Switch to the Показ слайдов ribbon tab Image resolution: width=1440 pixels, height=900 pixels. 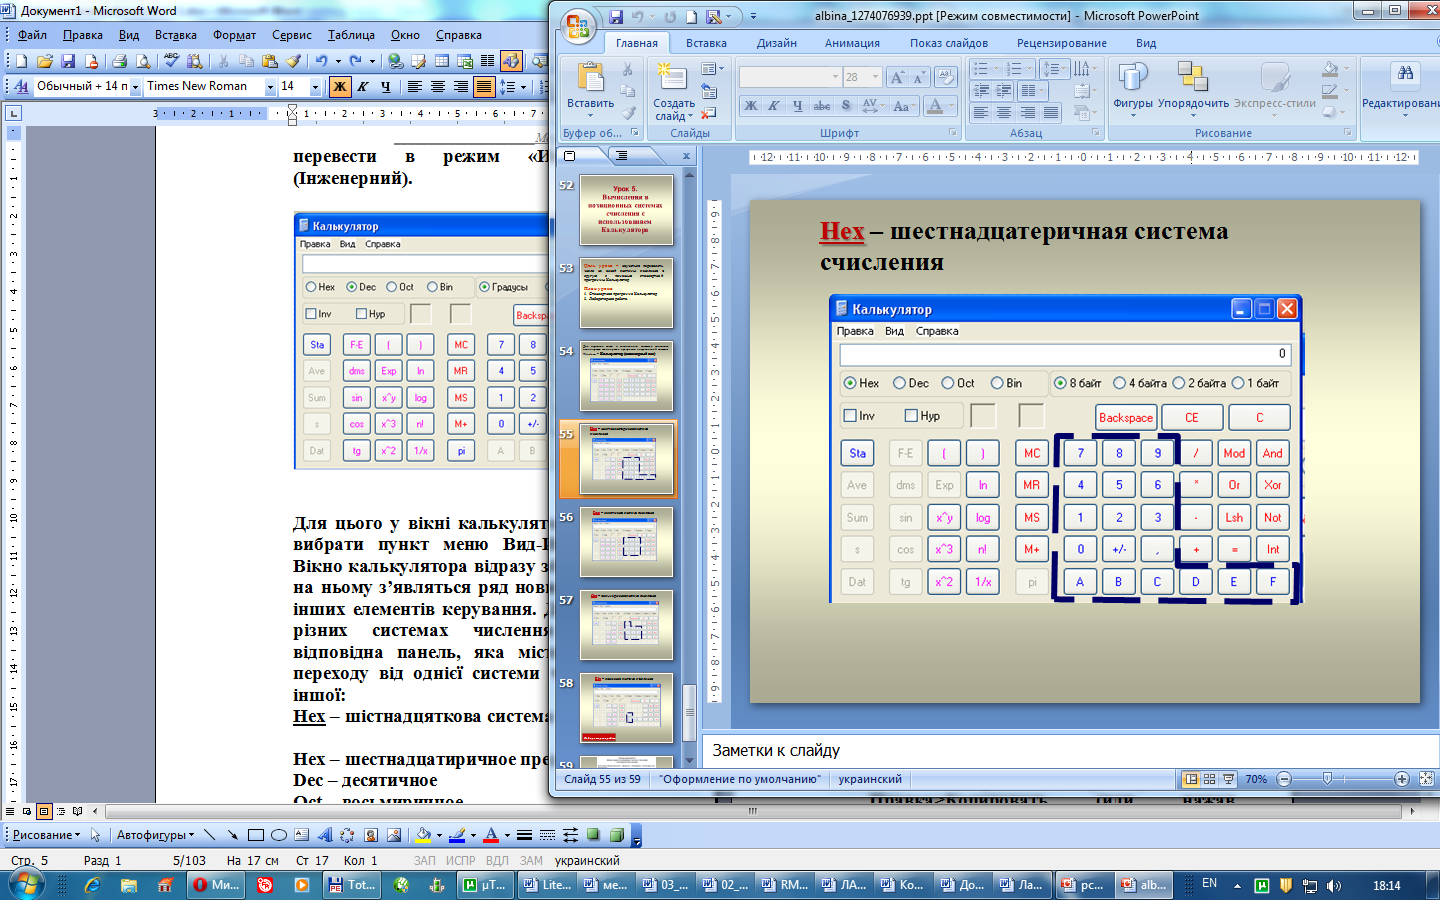pos(948,43)
